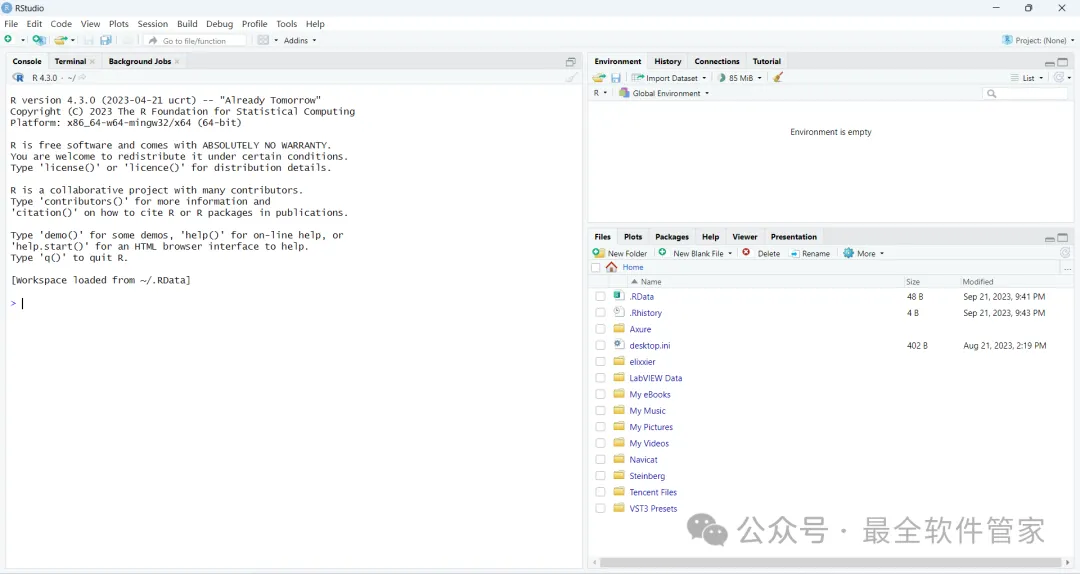Load workspace with Environment folder icon
This screenshot has height=574, width=1080.
pos(599,78)
